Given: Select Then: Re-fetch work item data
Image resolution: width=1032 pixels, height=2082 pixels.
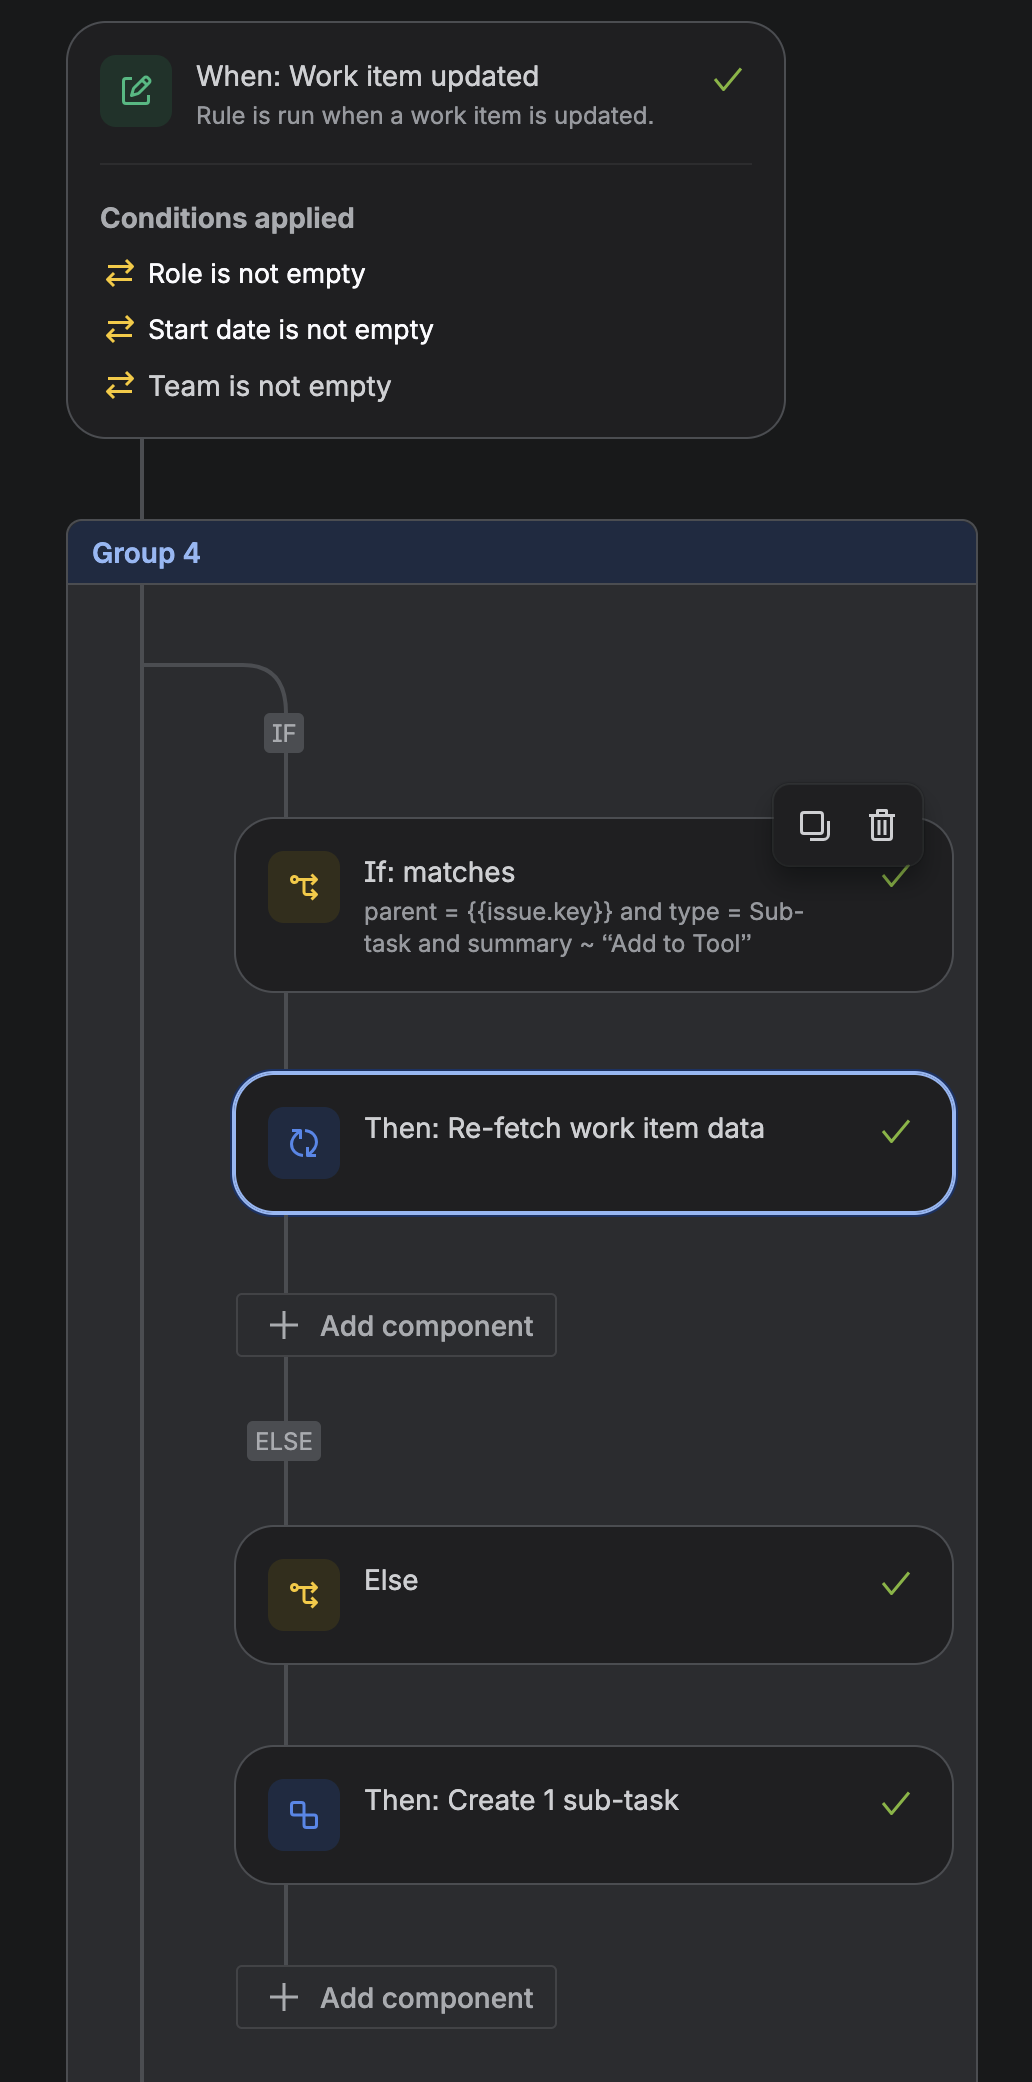Looking at the screenshot, I should click(594, 1143).
